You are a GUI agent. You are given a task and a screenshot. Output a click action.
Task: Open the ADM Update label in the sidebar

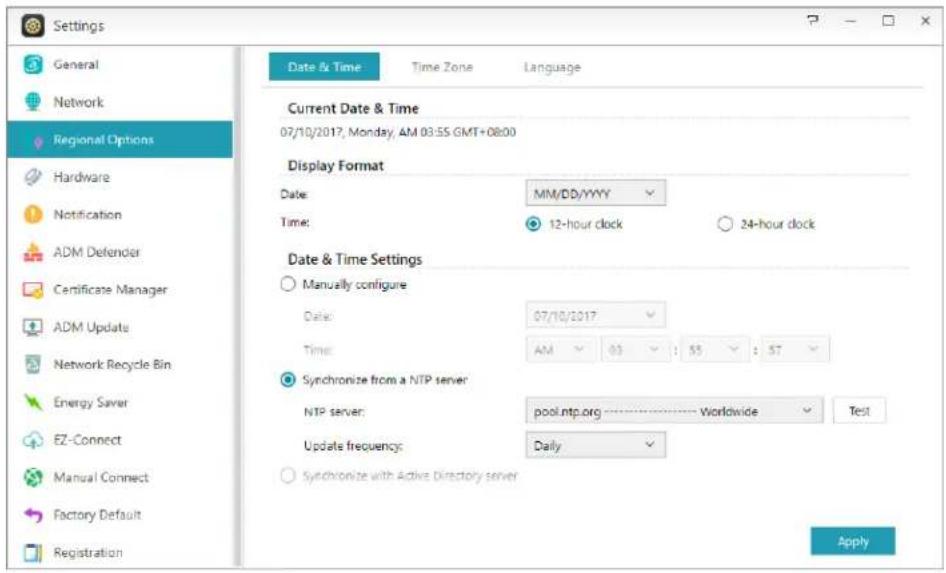tap(91, 327)
